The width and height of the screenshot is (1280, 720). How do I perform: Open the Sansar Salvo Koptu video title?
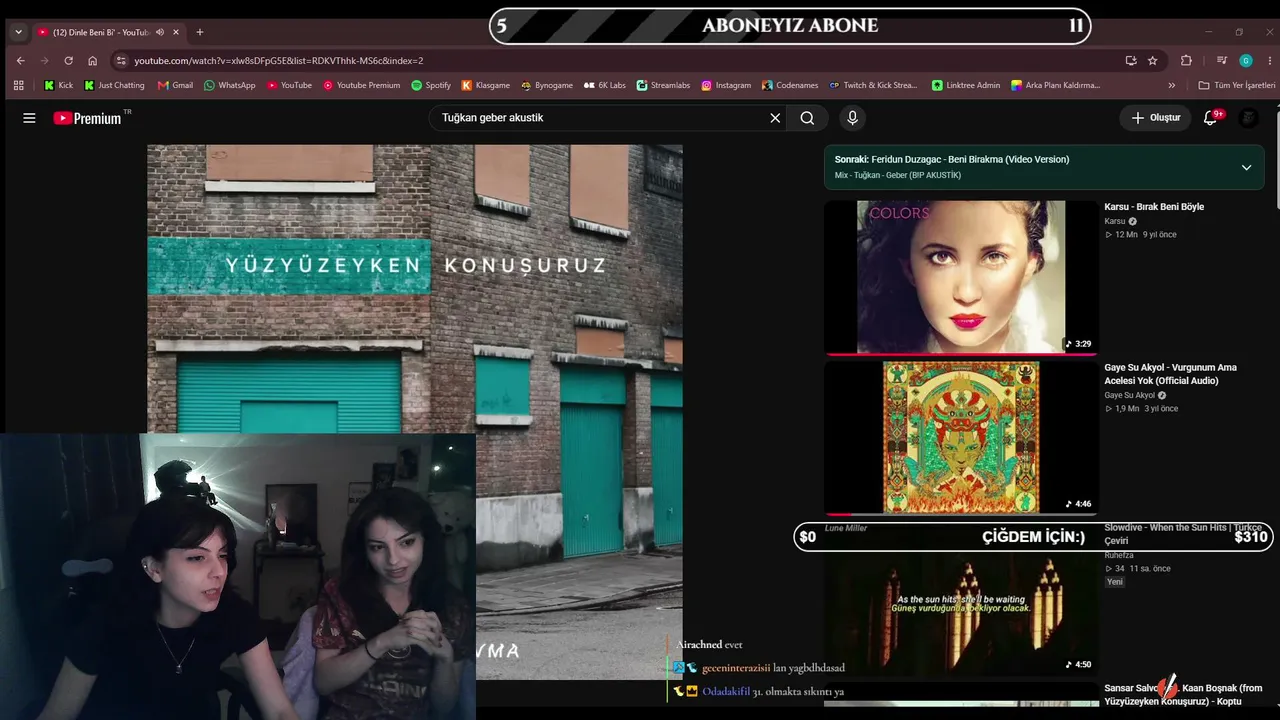click(x=1183, y=694)
